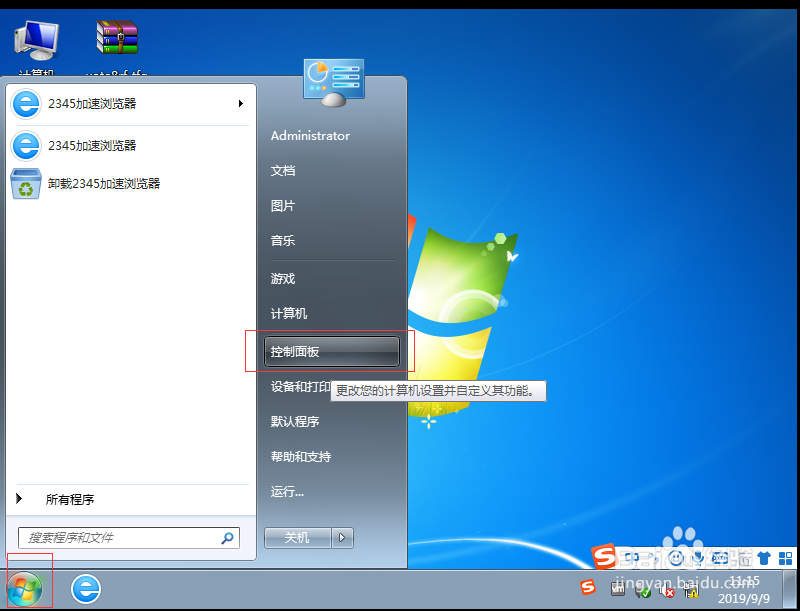The width and height of the screenshot is (800, 611).
Task: Launch 2345加速浏览器 from the Start menu
Action: pos(110,103)
